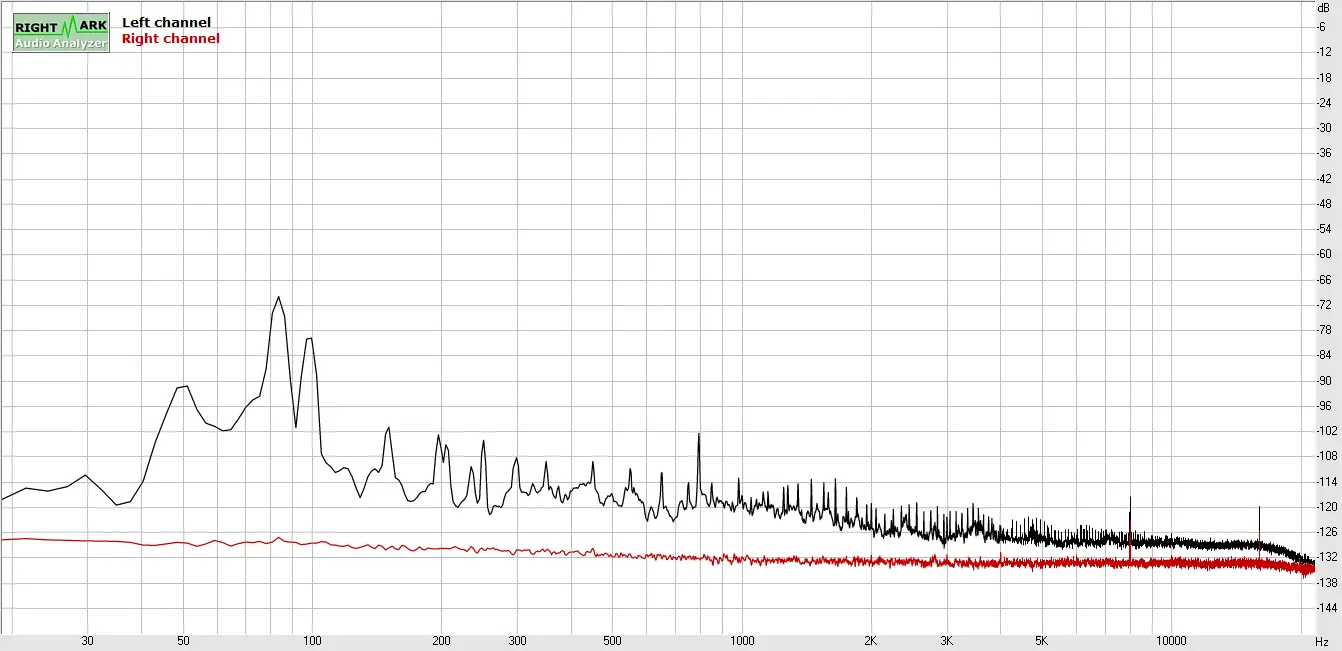Select the Left channel legend label
Viewport: 1342px width, 651px height.
point(166,22)
